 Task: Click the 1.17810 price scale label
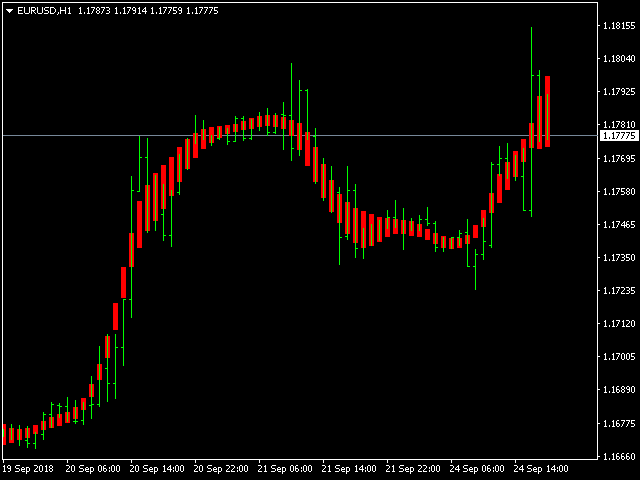tap(619, 124)
